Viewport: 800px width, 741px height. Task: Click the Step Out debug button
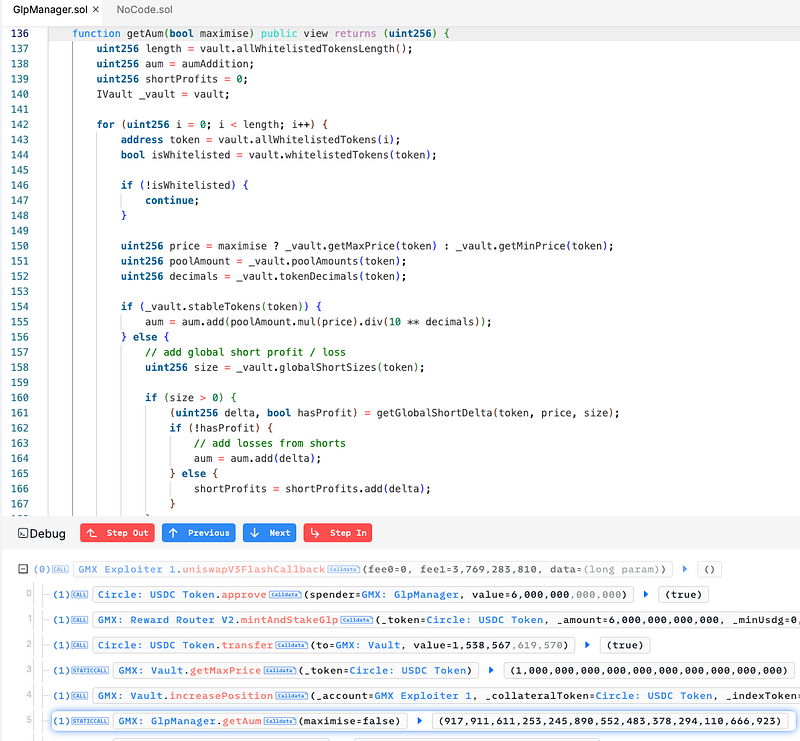115,533
